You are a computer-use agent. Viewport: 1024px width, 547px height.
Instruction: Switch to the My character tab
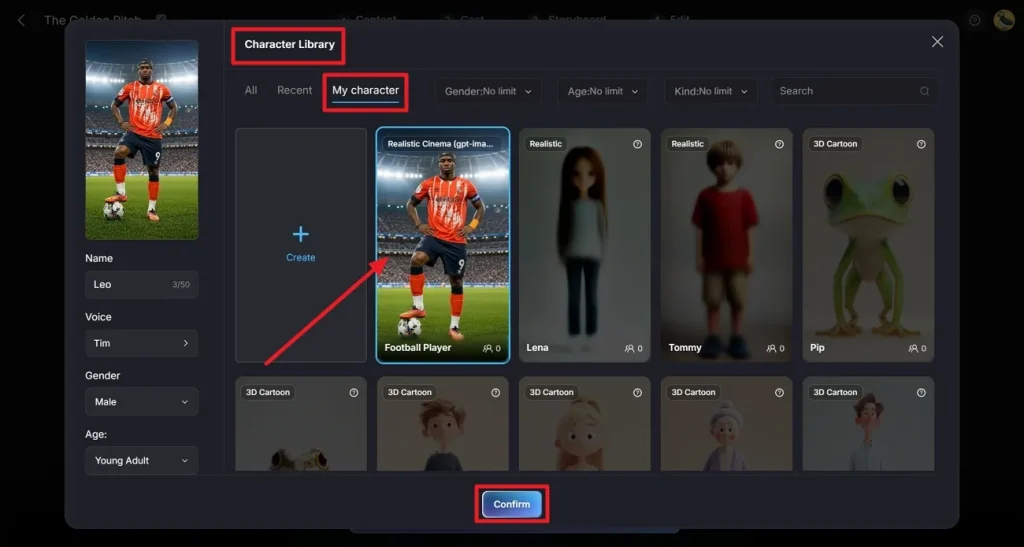[x=365, y=91]
